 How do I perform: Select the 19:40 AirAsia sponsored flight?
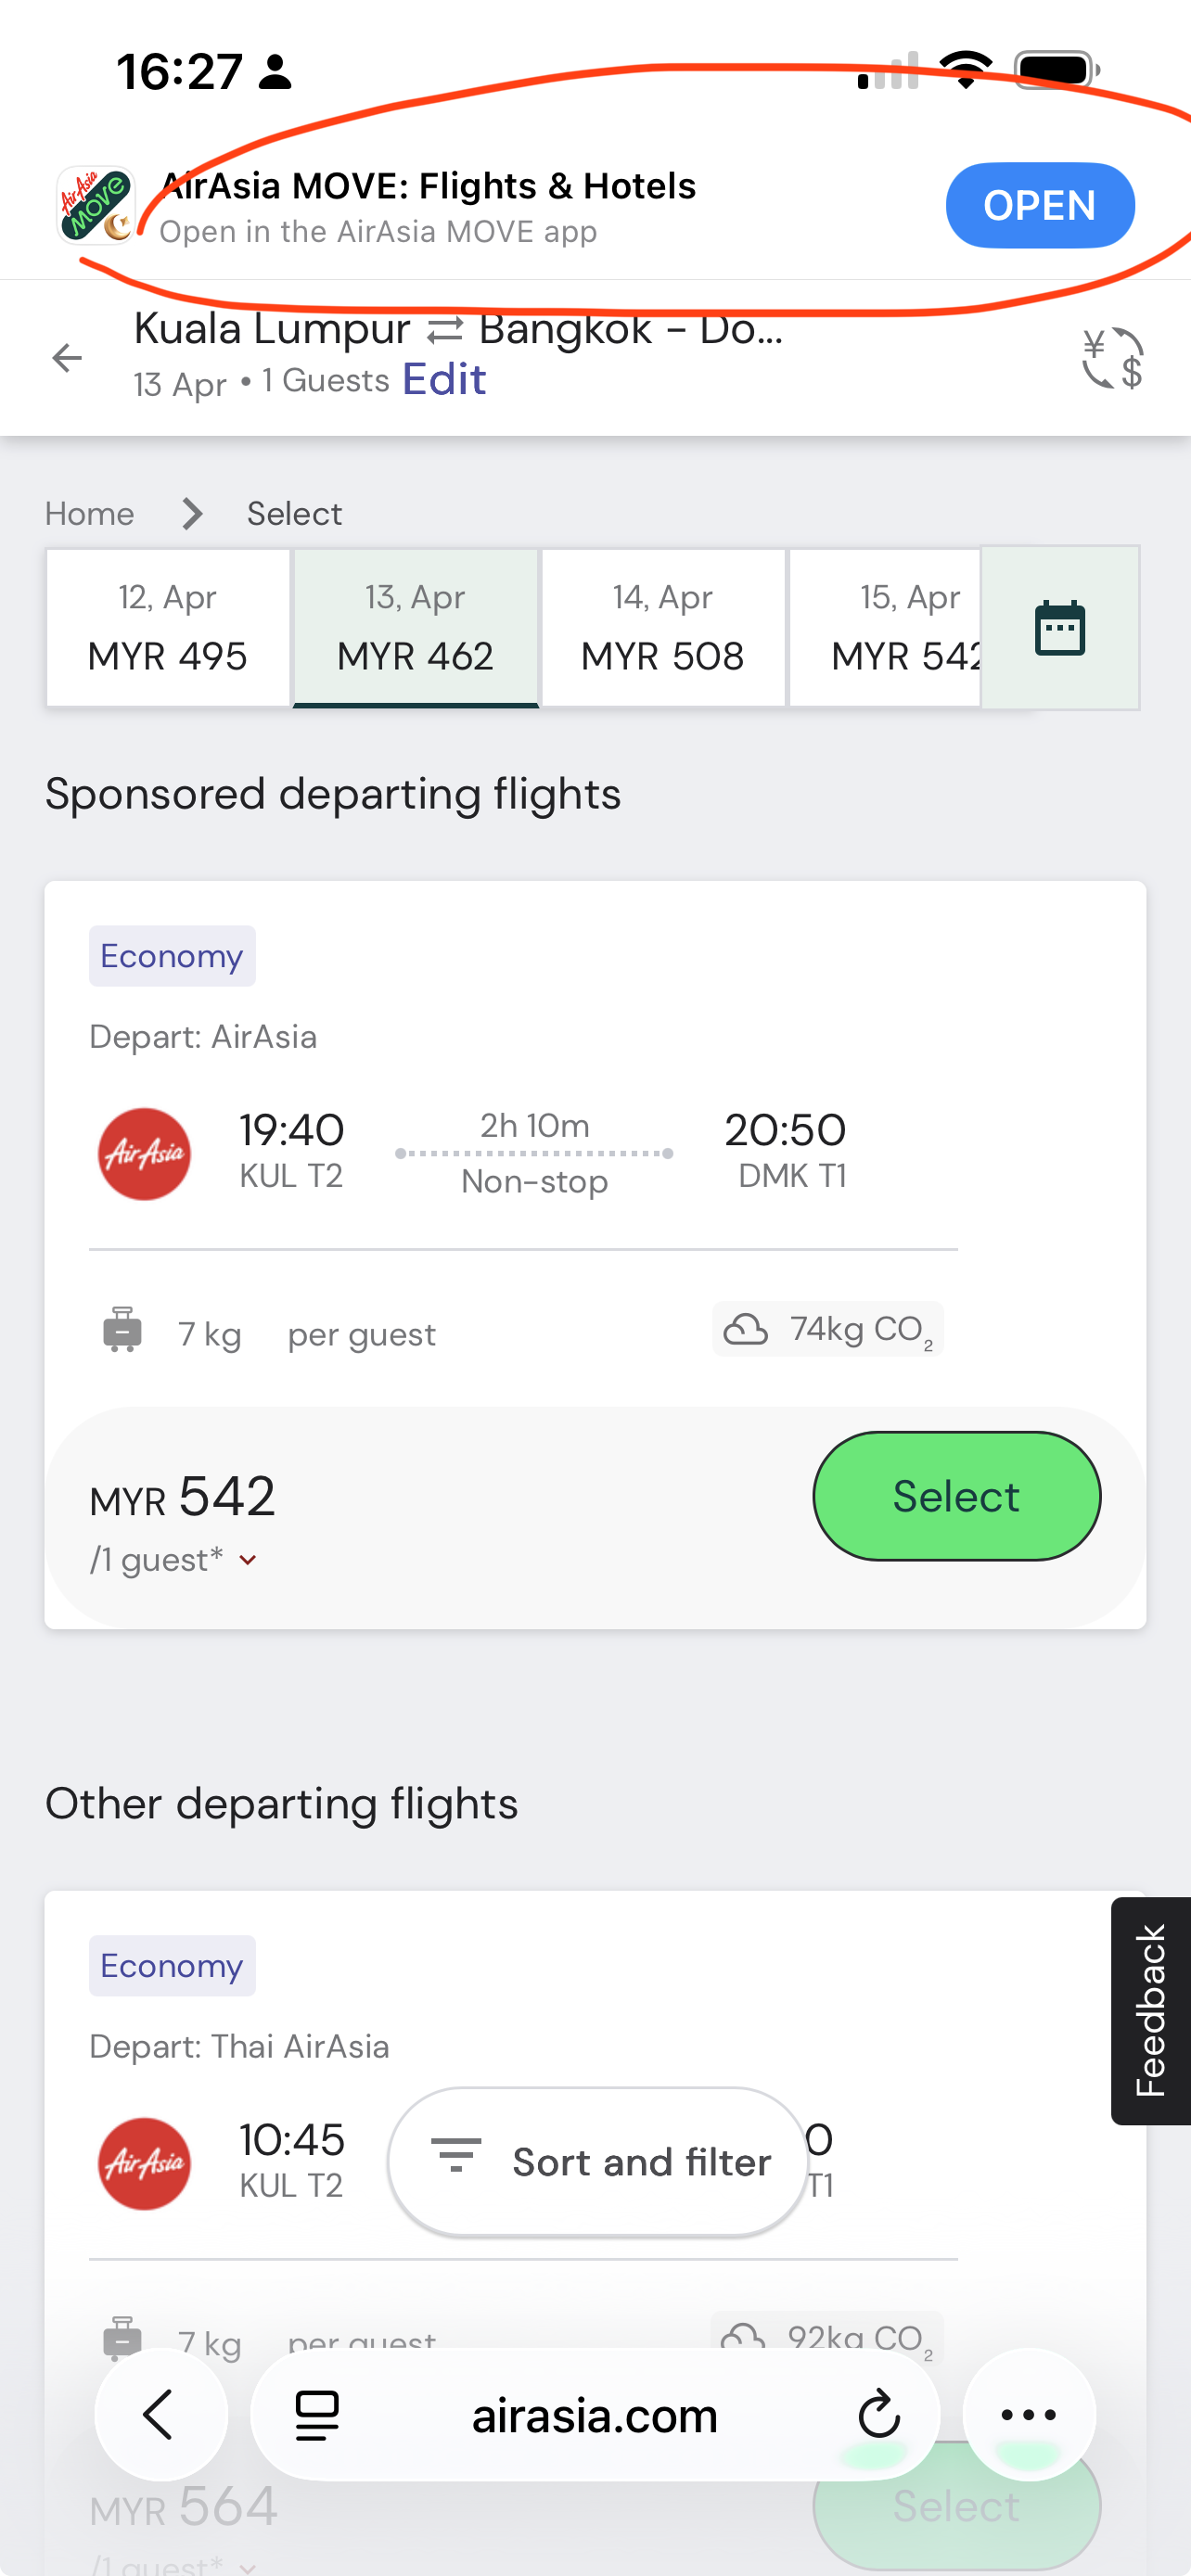coord(956,1496)
